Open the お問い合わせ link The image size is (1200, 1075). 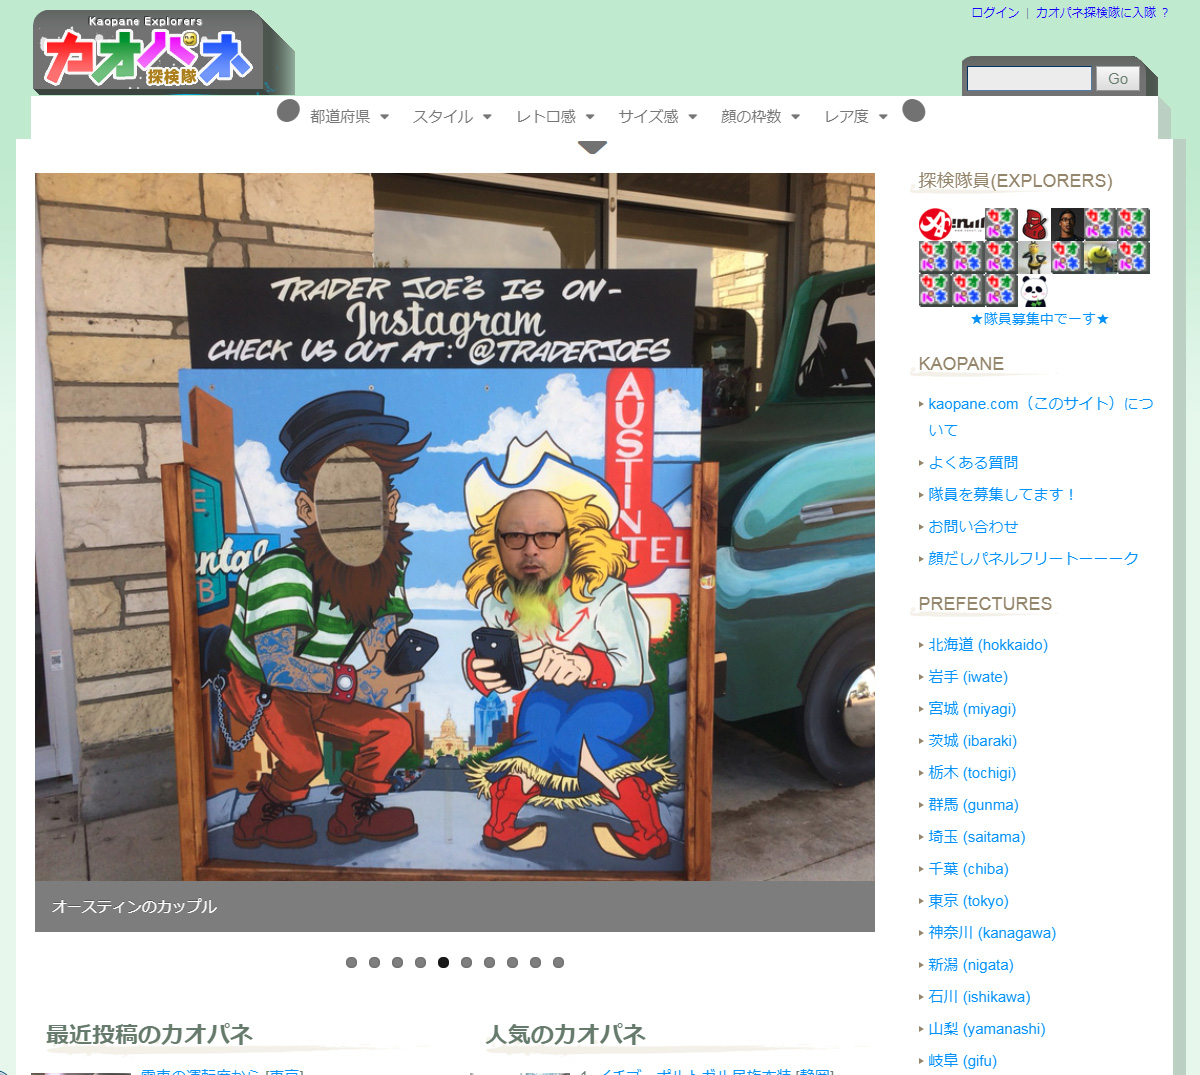[x=973, y=527]
